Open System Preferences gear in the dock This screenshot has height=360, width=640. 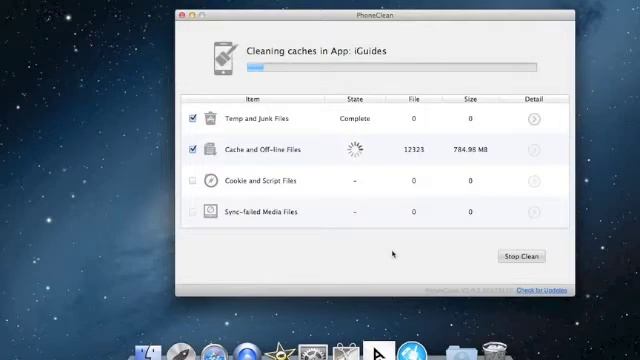[313, 353]
